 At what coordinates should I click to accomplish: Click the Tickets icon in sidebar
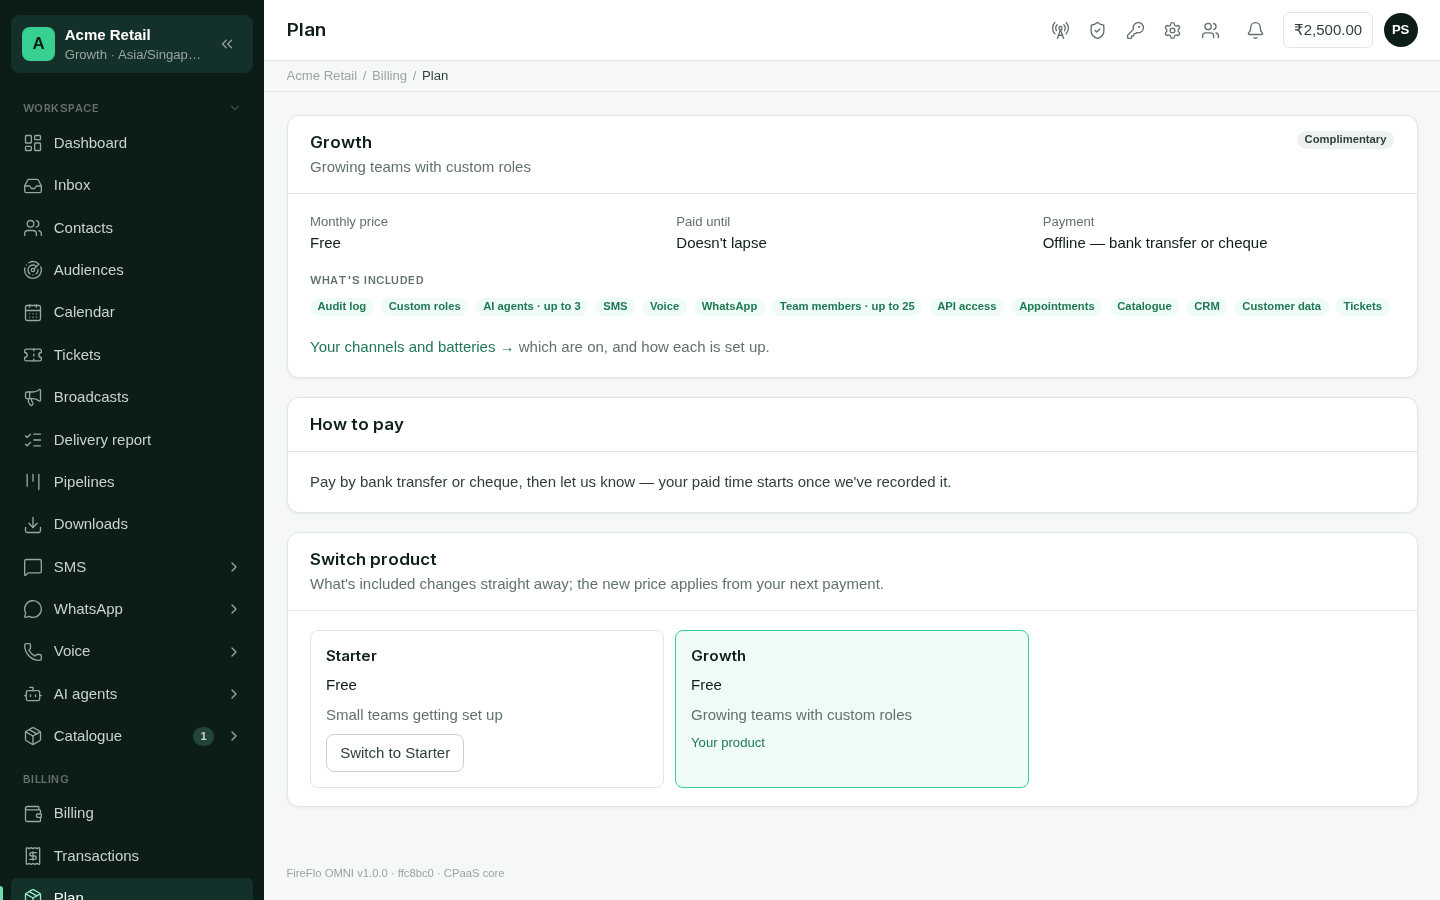click(x=33, y=355)
